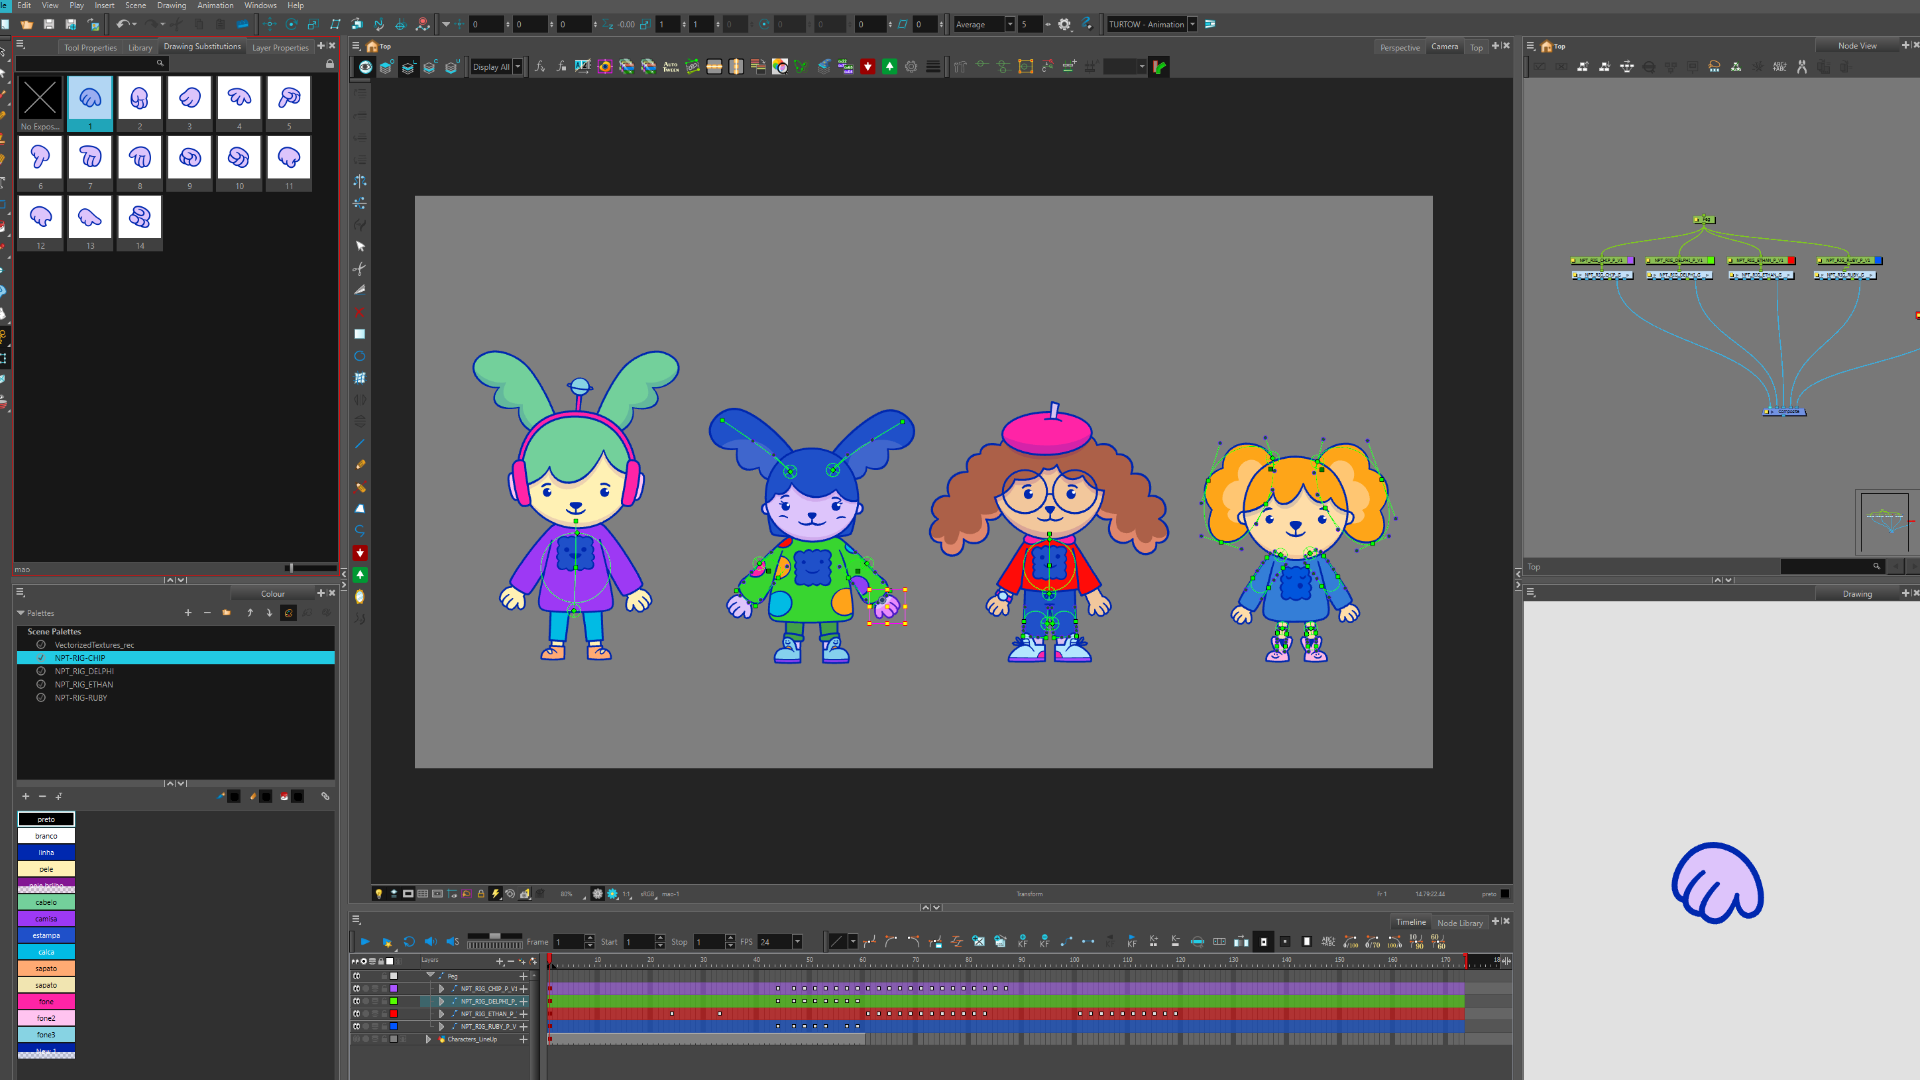Toggle loop playback in timeline toolbar
The height and width of the screenshot is (1080, 1920).
click(409, 942)
